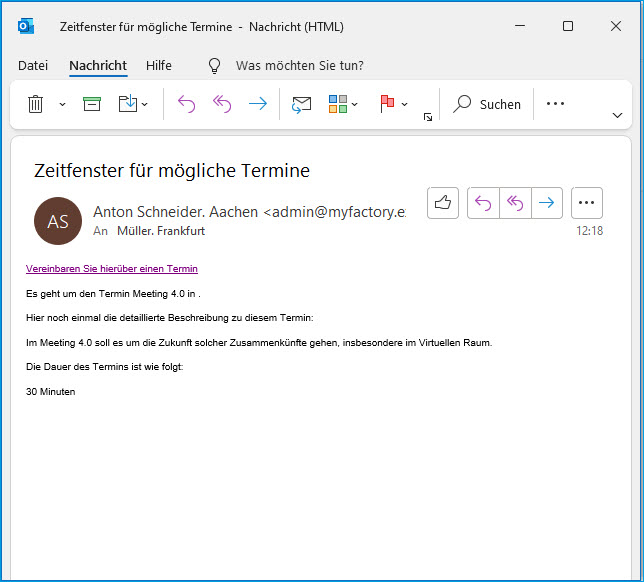Click the Suchen search button
This screenshot has width=644, height=582.
pyautogui.click(x=488, y=104)
